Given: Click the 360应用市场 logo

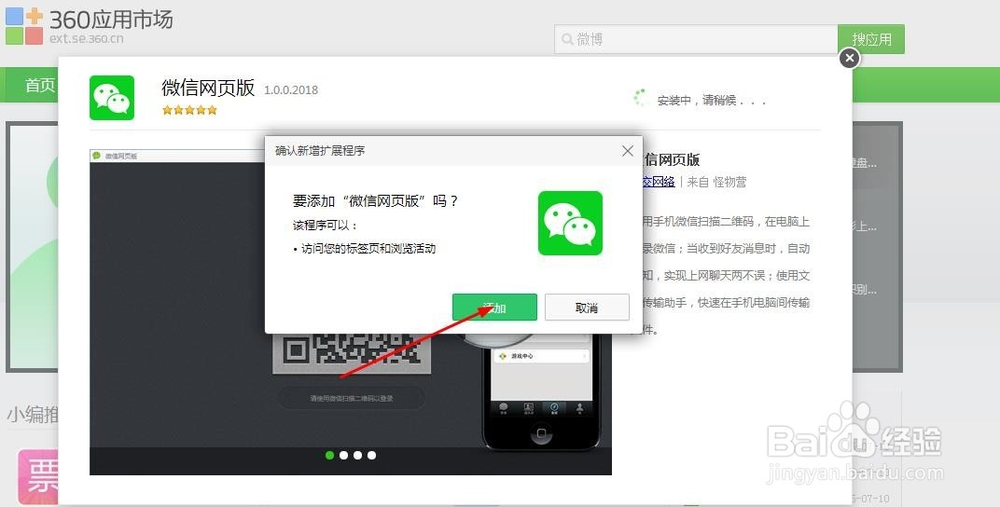Looking at the screenshot, I should tap(89, 26).
